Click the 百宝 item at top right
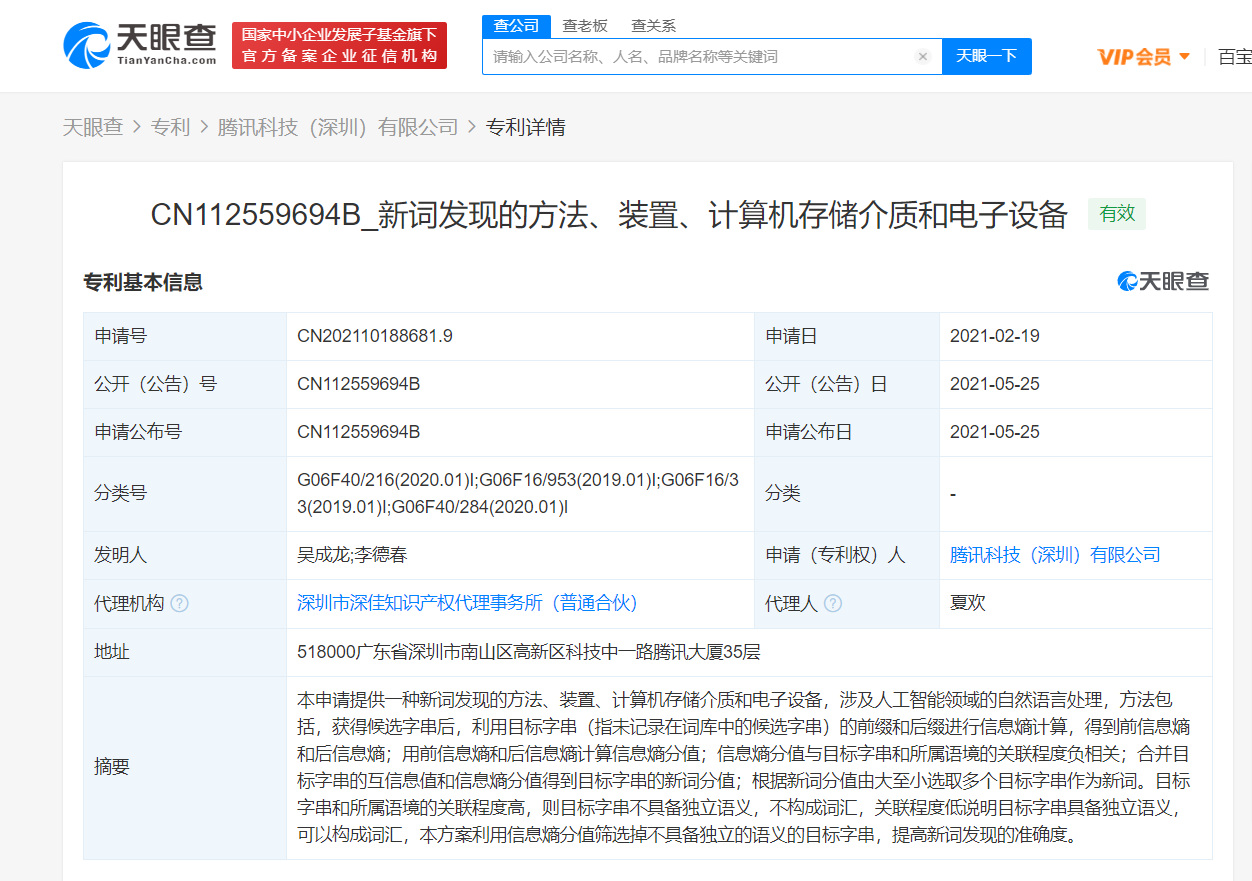Viewport: 1252px width, 881px height. tap(1234, 56)
